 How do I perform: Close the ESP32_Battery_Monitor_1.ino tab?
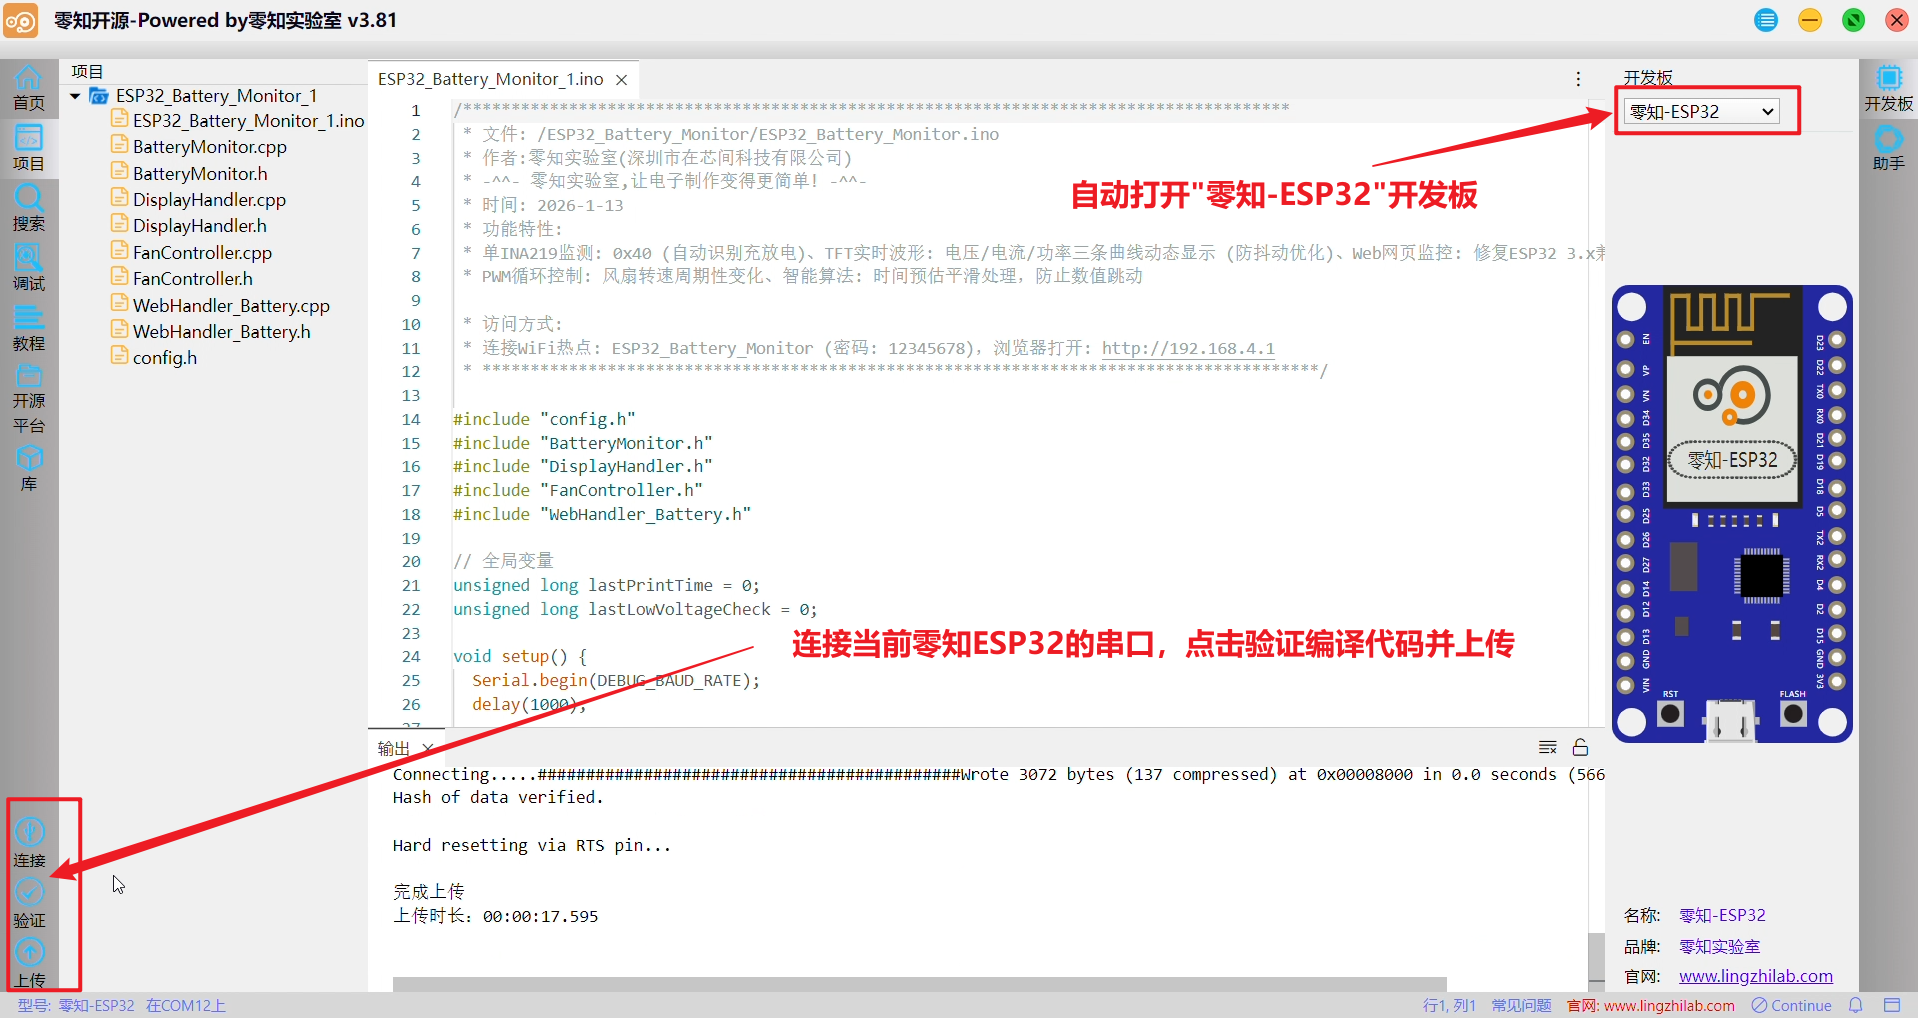622,80
